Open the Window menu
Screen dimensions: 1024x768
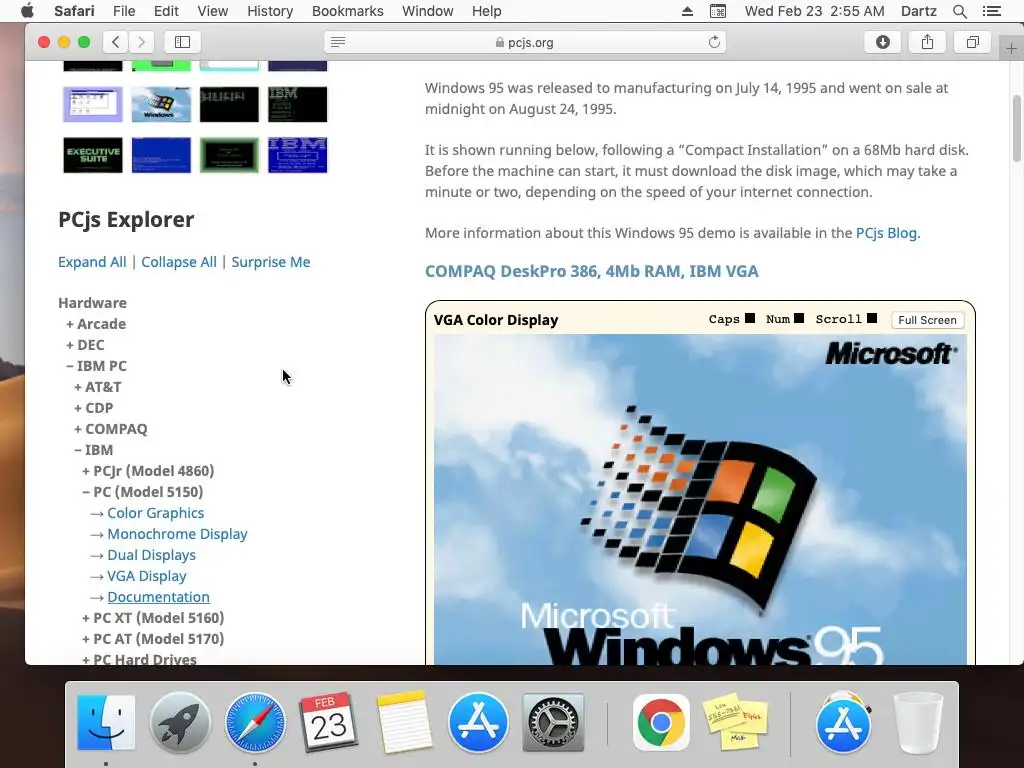[427, 11]
